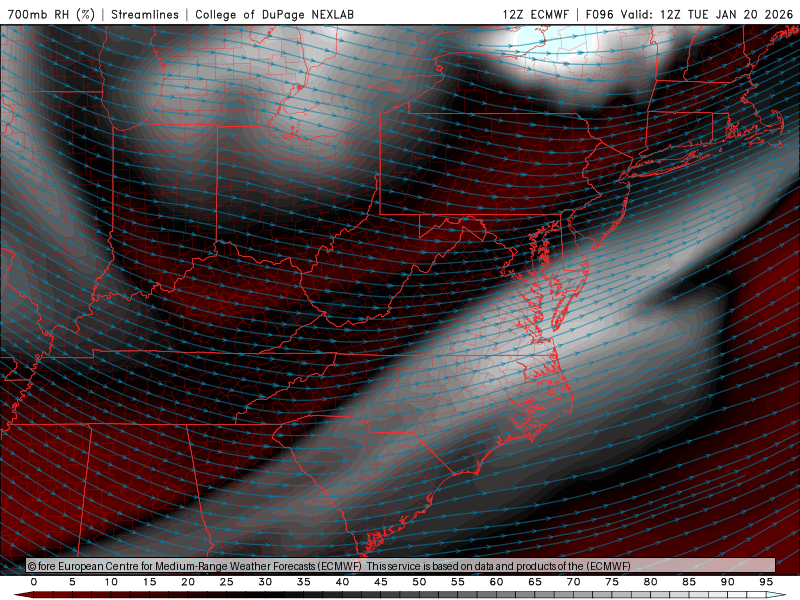
Task: Click colorbar label "25"
Action: coord(227,582)
